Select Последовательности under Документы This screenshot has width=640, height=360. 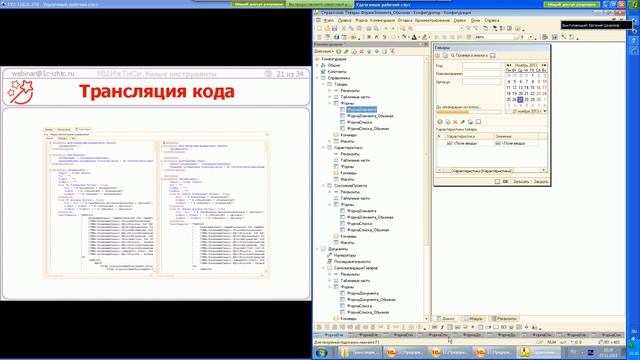(352, 262)
